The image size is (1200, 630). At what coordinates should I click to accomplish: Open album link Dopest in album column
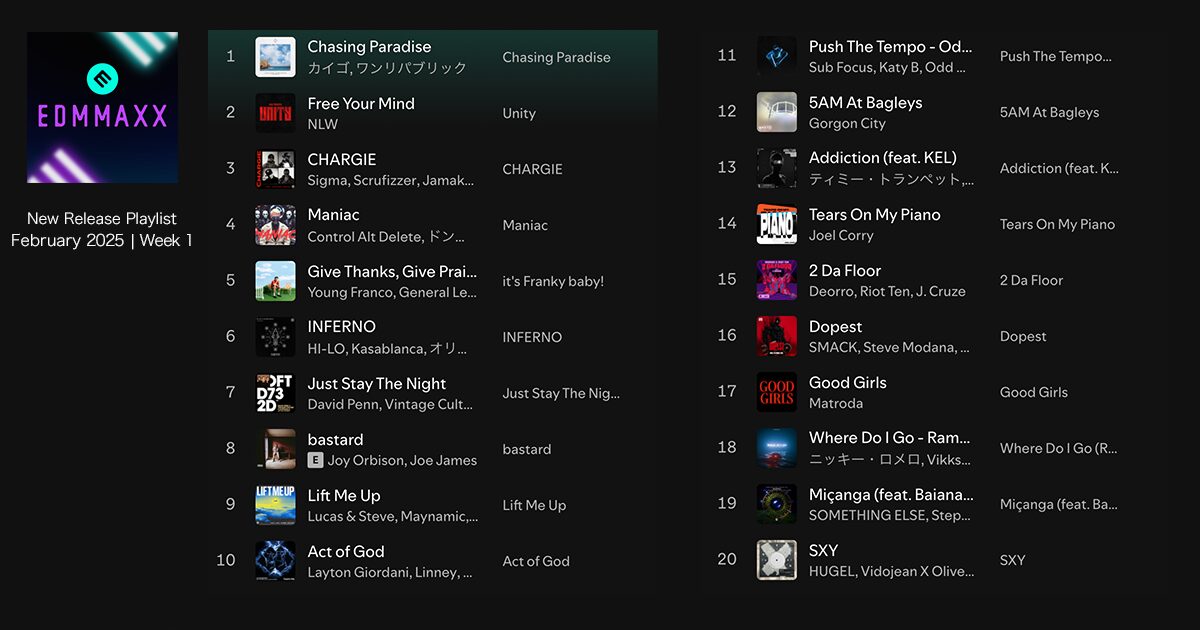[x=1023, y=337]
